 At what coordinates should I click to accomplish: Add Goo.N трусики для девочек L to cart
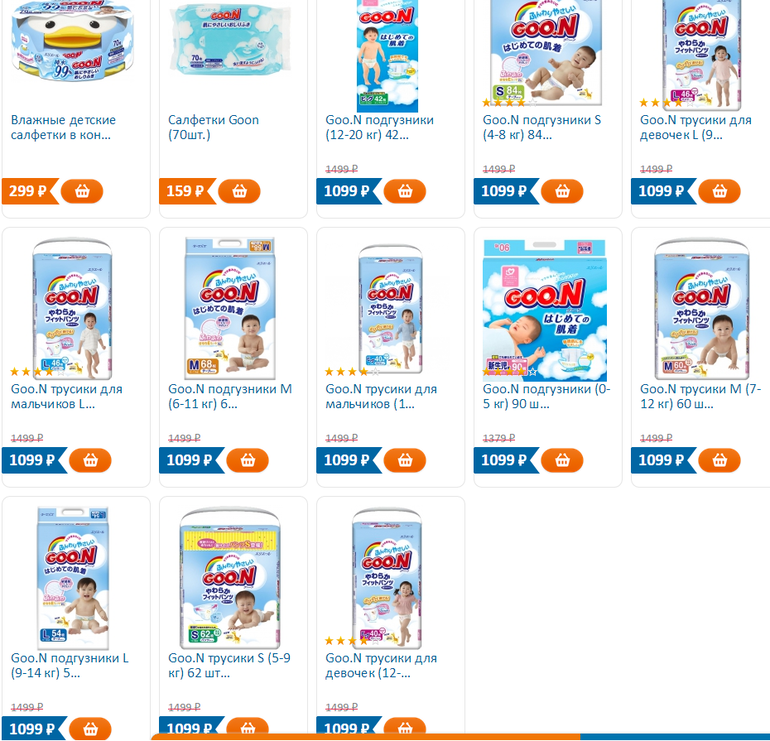click(719, 191)
